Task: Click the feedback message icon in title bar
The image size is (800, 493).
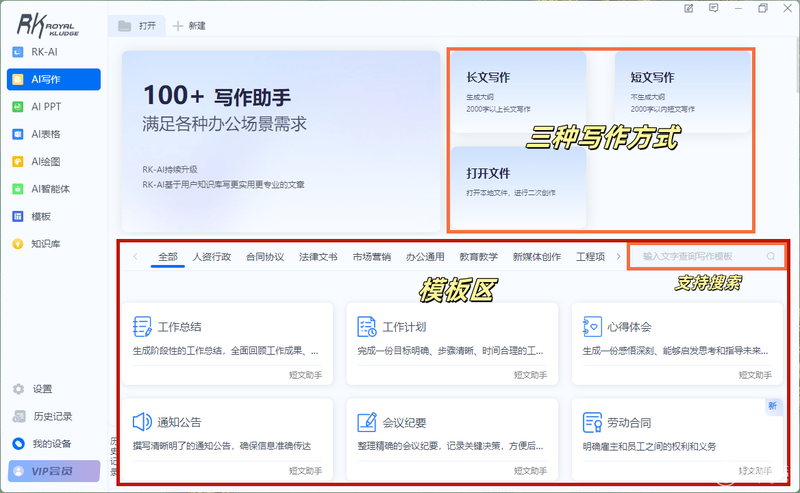Action: pyautogui.click(x=714, y=8)
